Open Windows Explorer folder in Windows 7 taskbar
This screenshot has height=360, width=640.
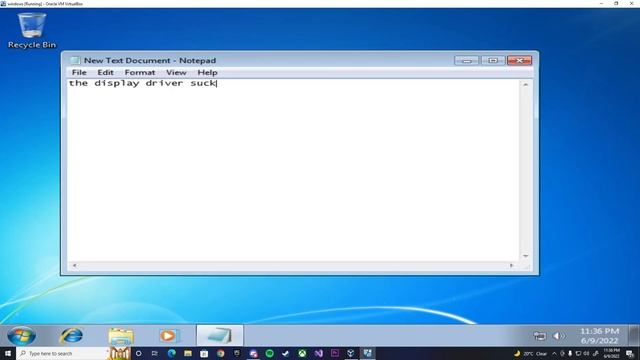coord(121,336)
